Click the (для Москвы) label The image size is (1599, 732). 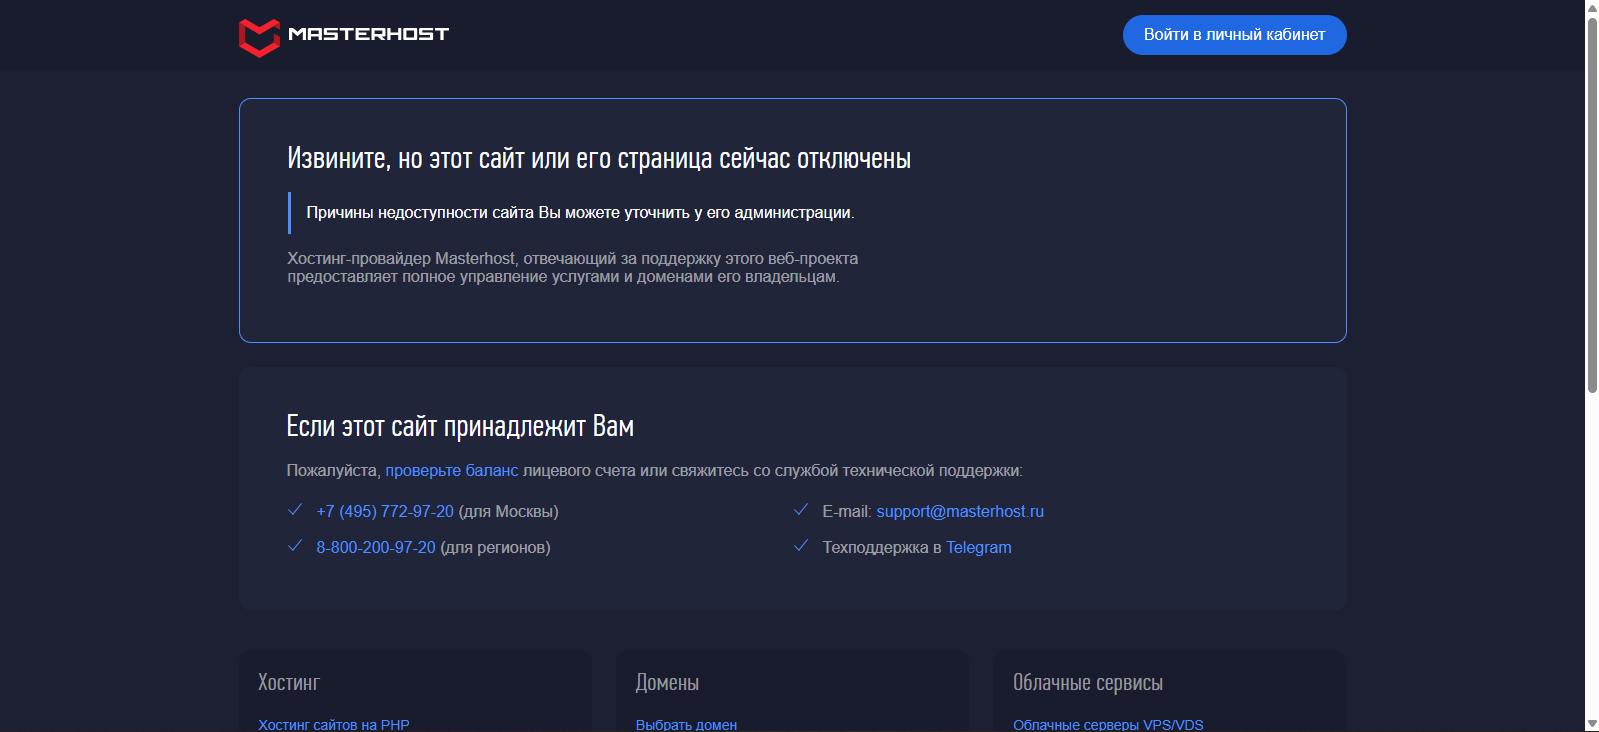pos(508,512)
